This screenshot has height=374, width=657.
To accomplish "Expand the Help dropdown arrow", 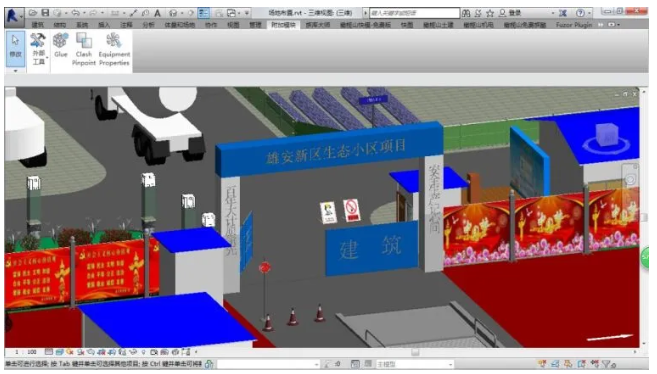I will 589,13.
